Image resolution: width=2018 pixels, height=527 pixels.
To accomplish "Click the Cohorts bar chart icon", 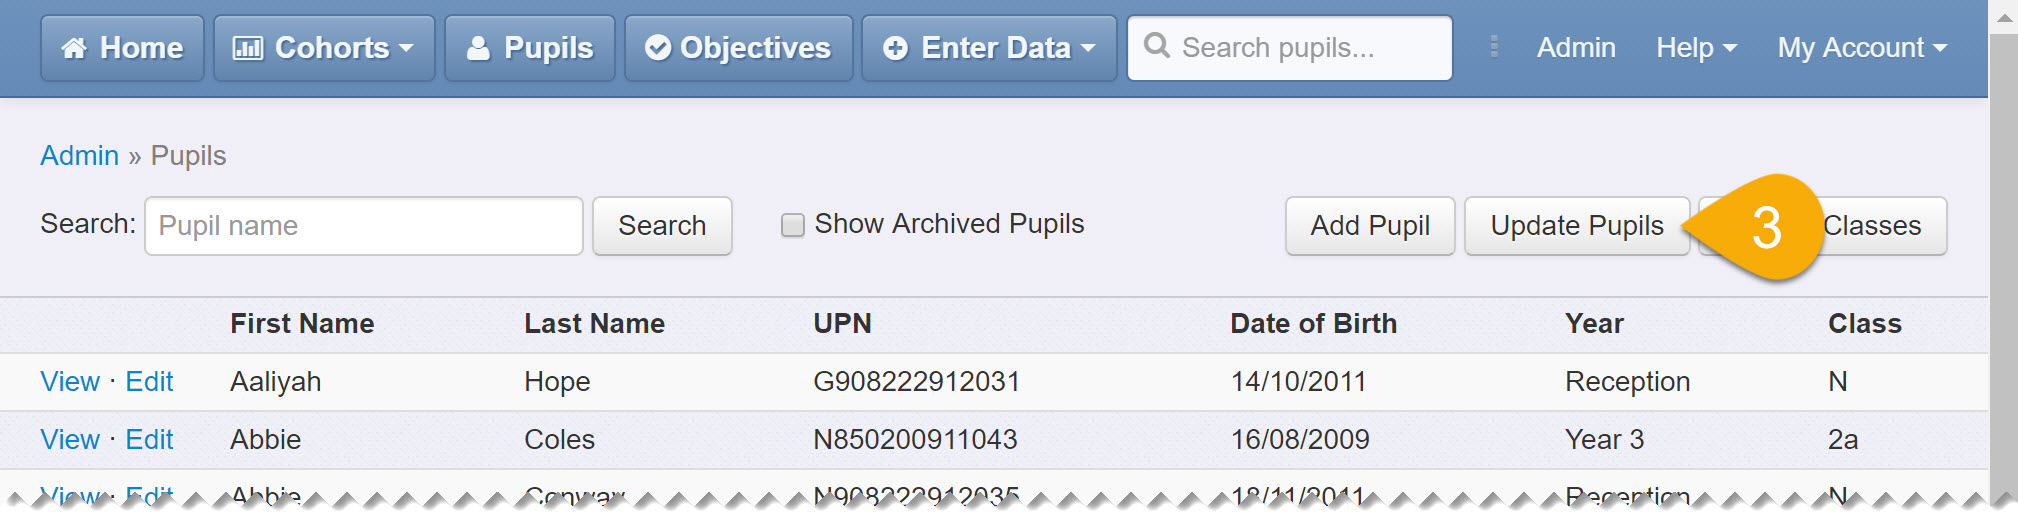I will [247, 48].
